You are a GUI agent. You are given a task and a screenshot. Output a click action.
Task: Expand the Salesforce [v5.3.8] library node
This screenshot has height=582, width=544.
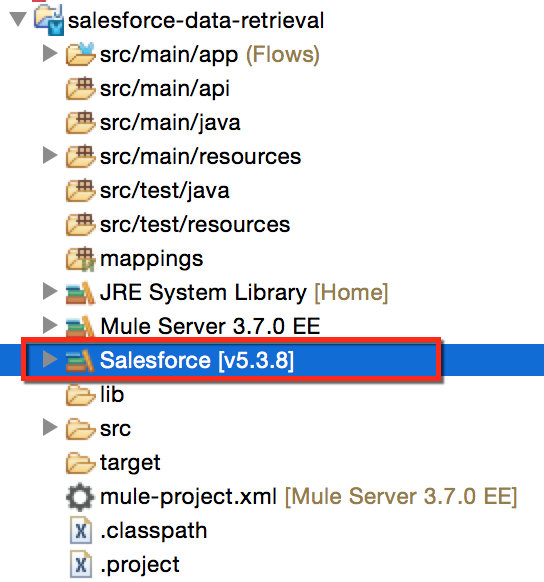click(x=50, y=360)
